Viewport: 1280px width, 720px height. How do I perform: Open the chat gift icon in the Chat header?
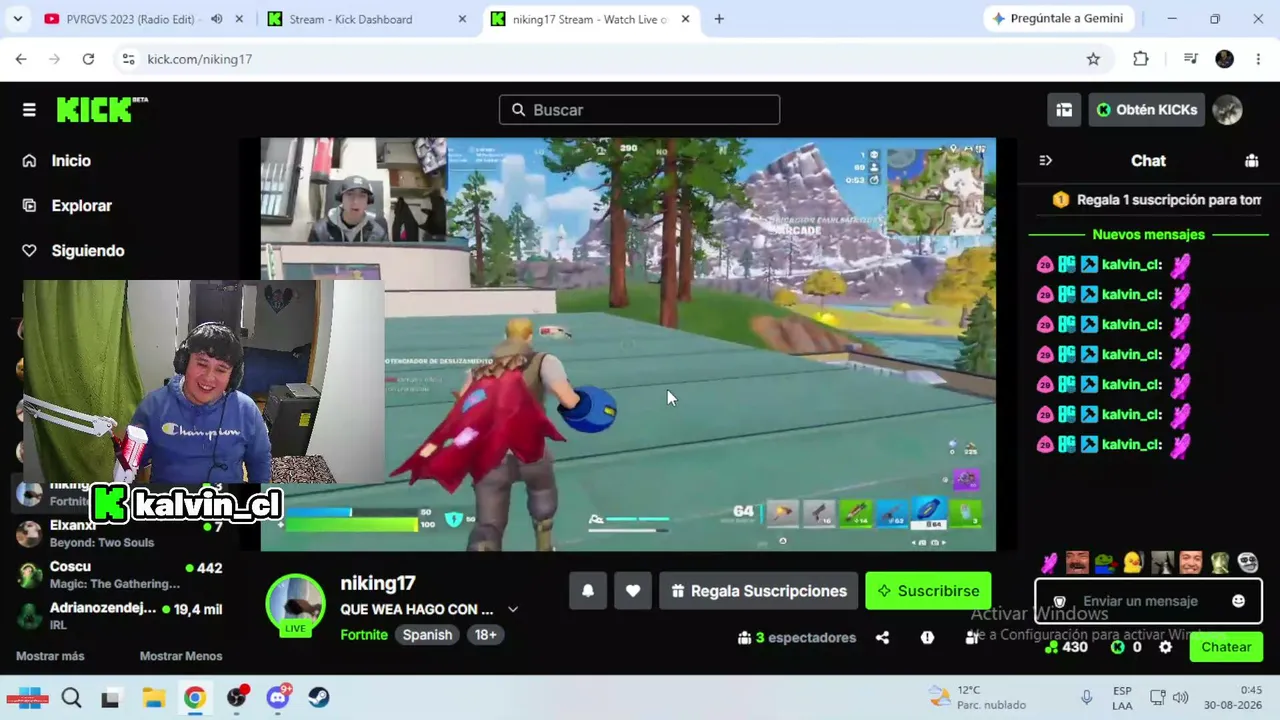click(x=1251, y=160)
